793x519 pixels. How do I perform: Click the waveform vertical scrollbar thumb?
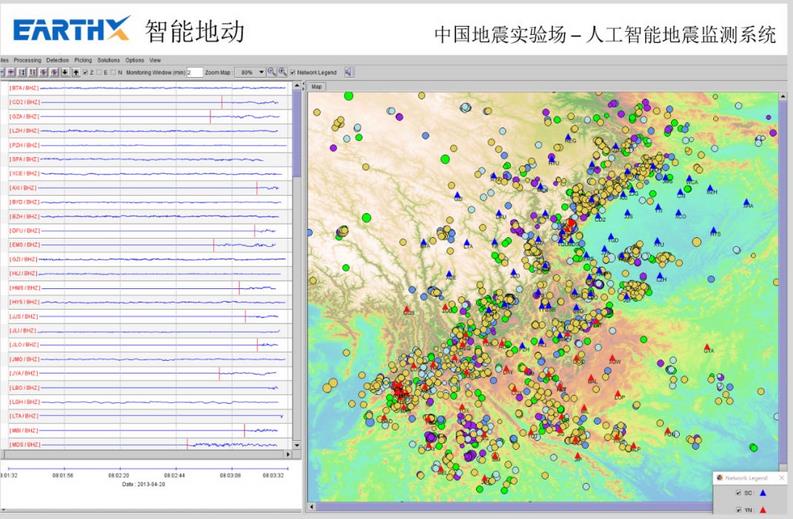[297, 134]
